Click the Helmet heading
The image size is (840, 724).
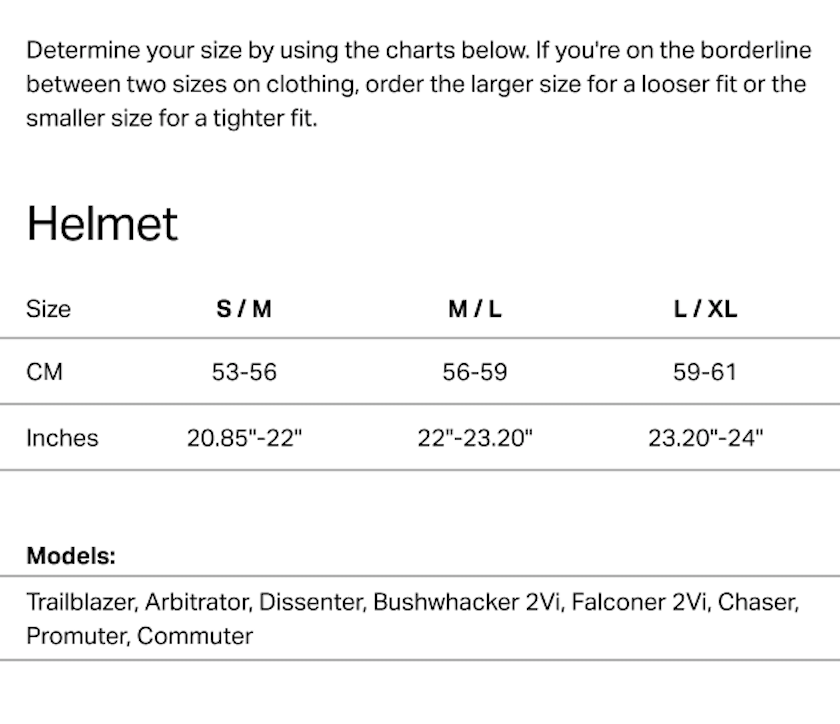[x=102, y=223]
